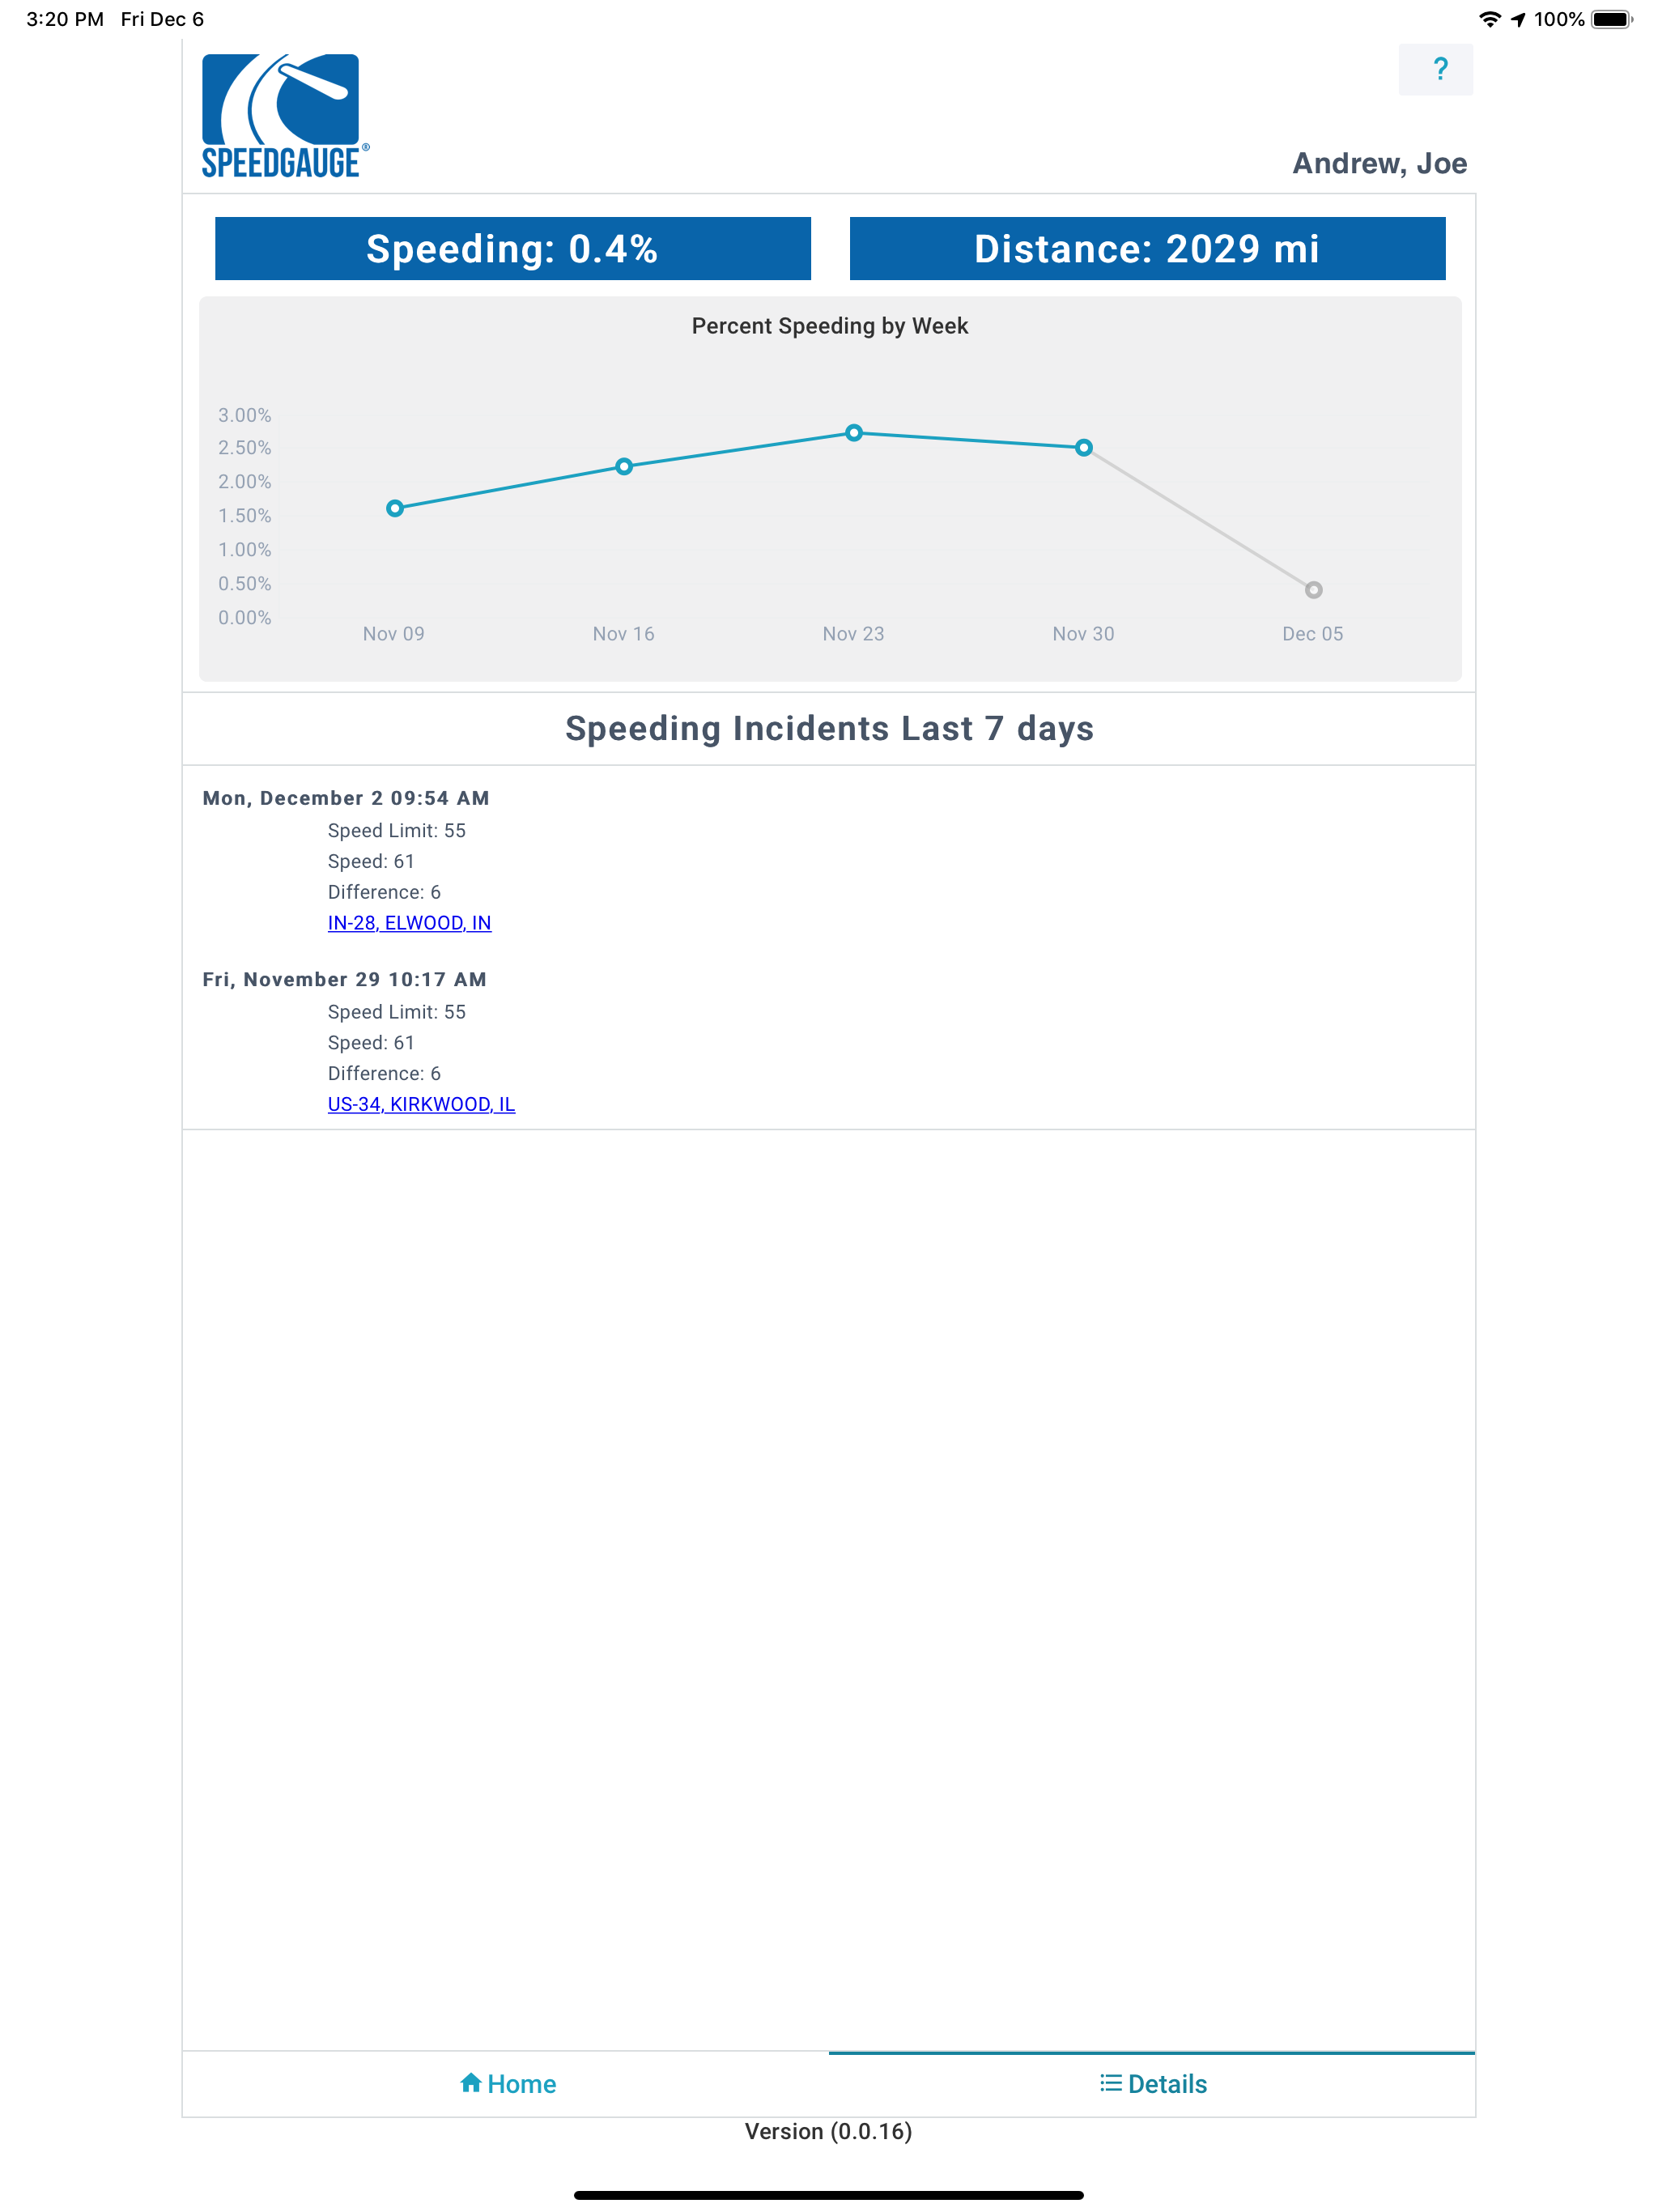Tap the Distance: 2029 mi banner
Viewport: 1658px width, 2212px height.
(1147, 248)
